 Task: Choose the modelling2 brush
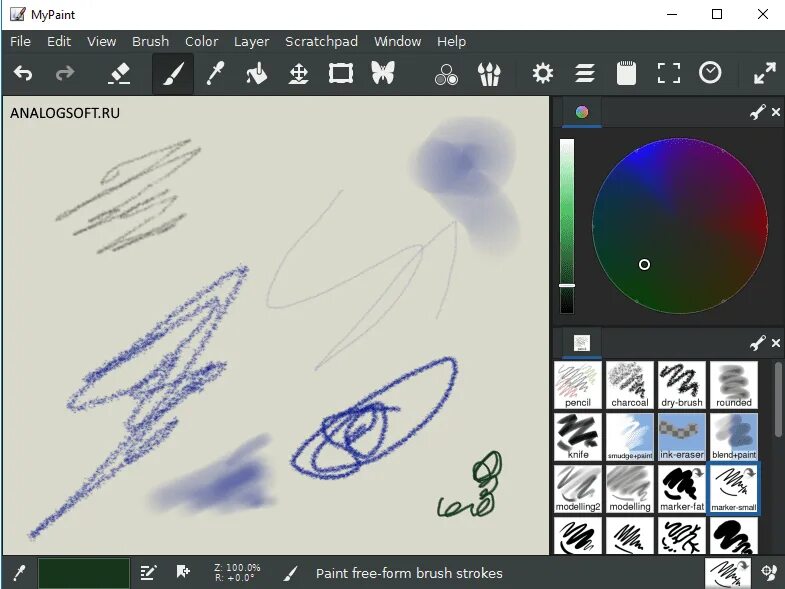(578, 489)
